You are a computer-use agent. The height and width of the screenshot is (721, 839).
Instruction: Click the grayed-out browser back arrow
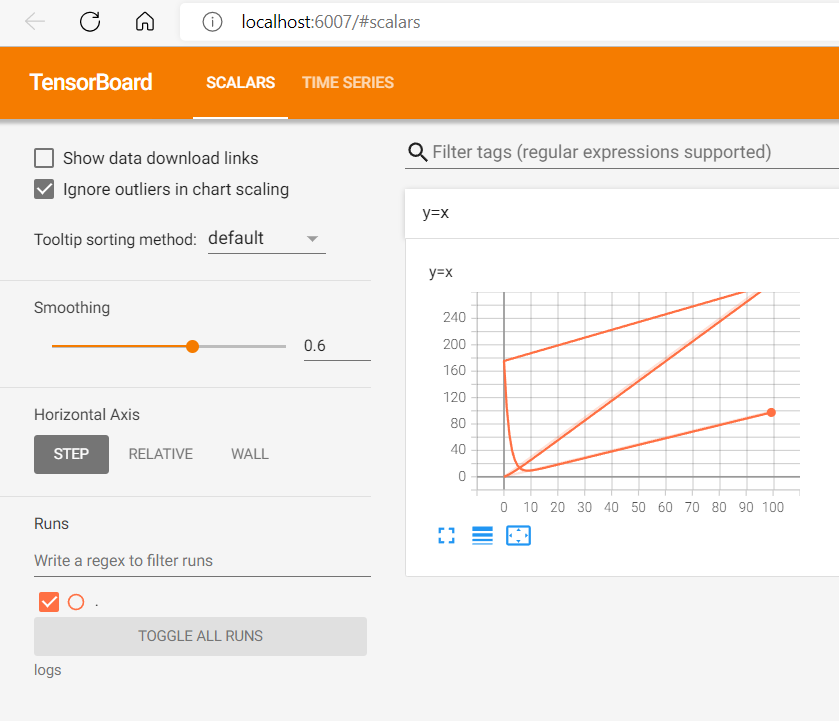pos(34,21)
